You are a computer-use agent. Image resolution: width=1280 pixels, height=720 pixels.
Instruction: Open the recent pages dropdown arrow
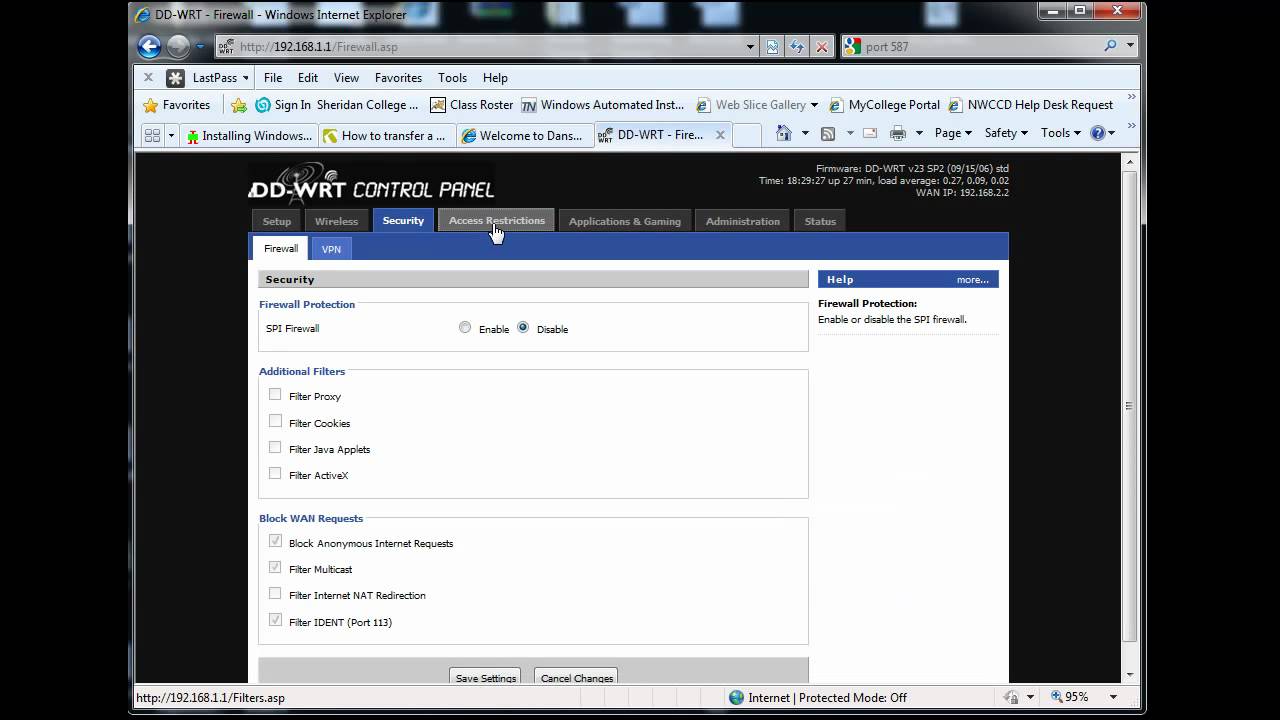click(x=201, y=46)
